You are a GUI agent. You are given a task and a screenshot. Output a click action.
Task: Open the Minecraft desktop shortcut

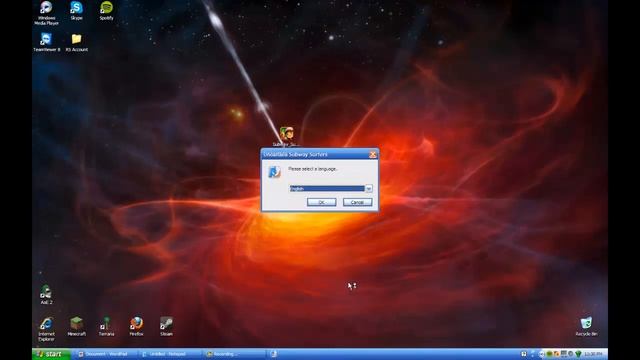76,327
